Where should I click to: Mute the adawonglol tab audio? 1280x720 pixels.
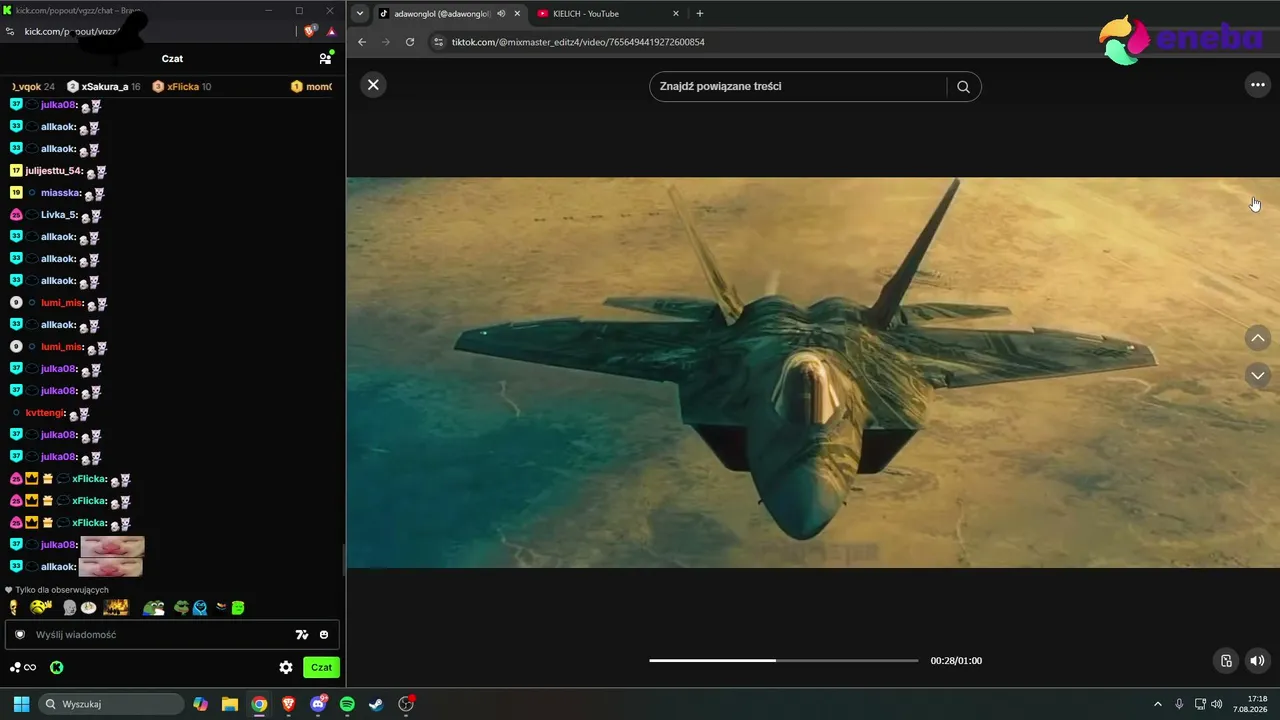click(501, 14)
